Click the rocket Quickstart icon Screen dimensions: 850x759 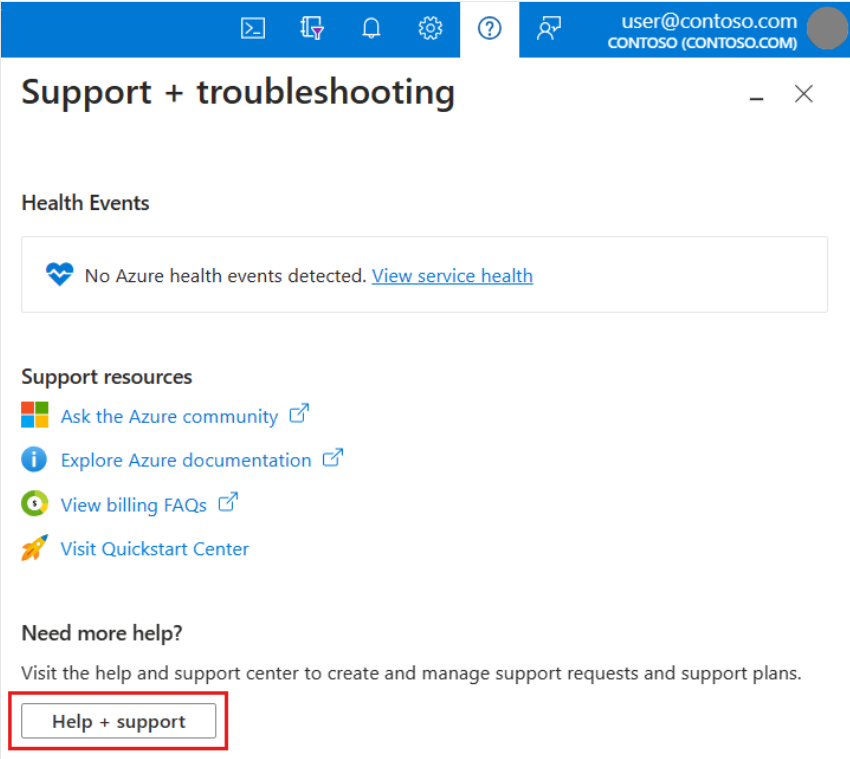pyautogui.click(x=34, y=548)
